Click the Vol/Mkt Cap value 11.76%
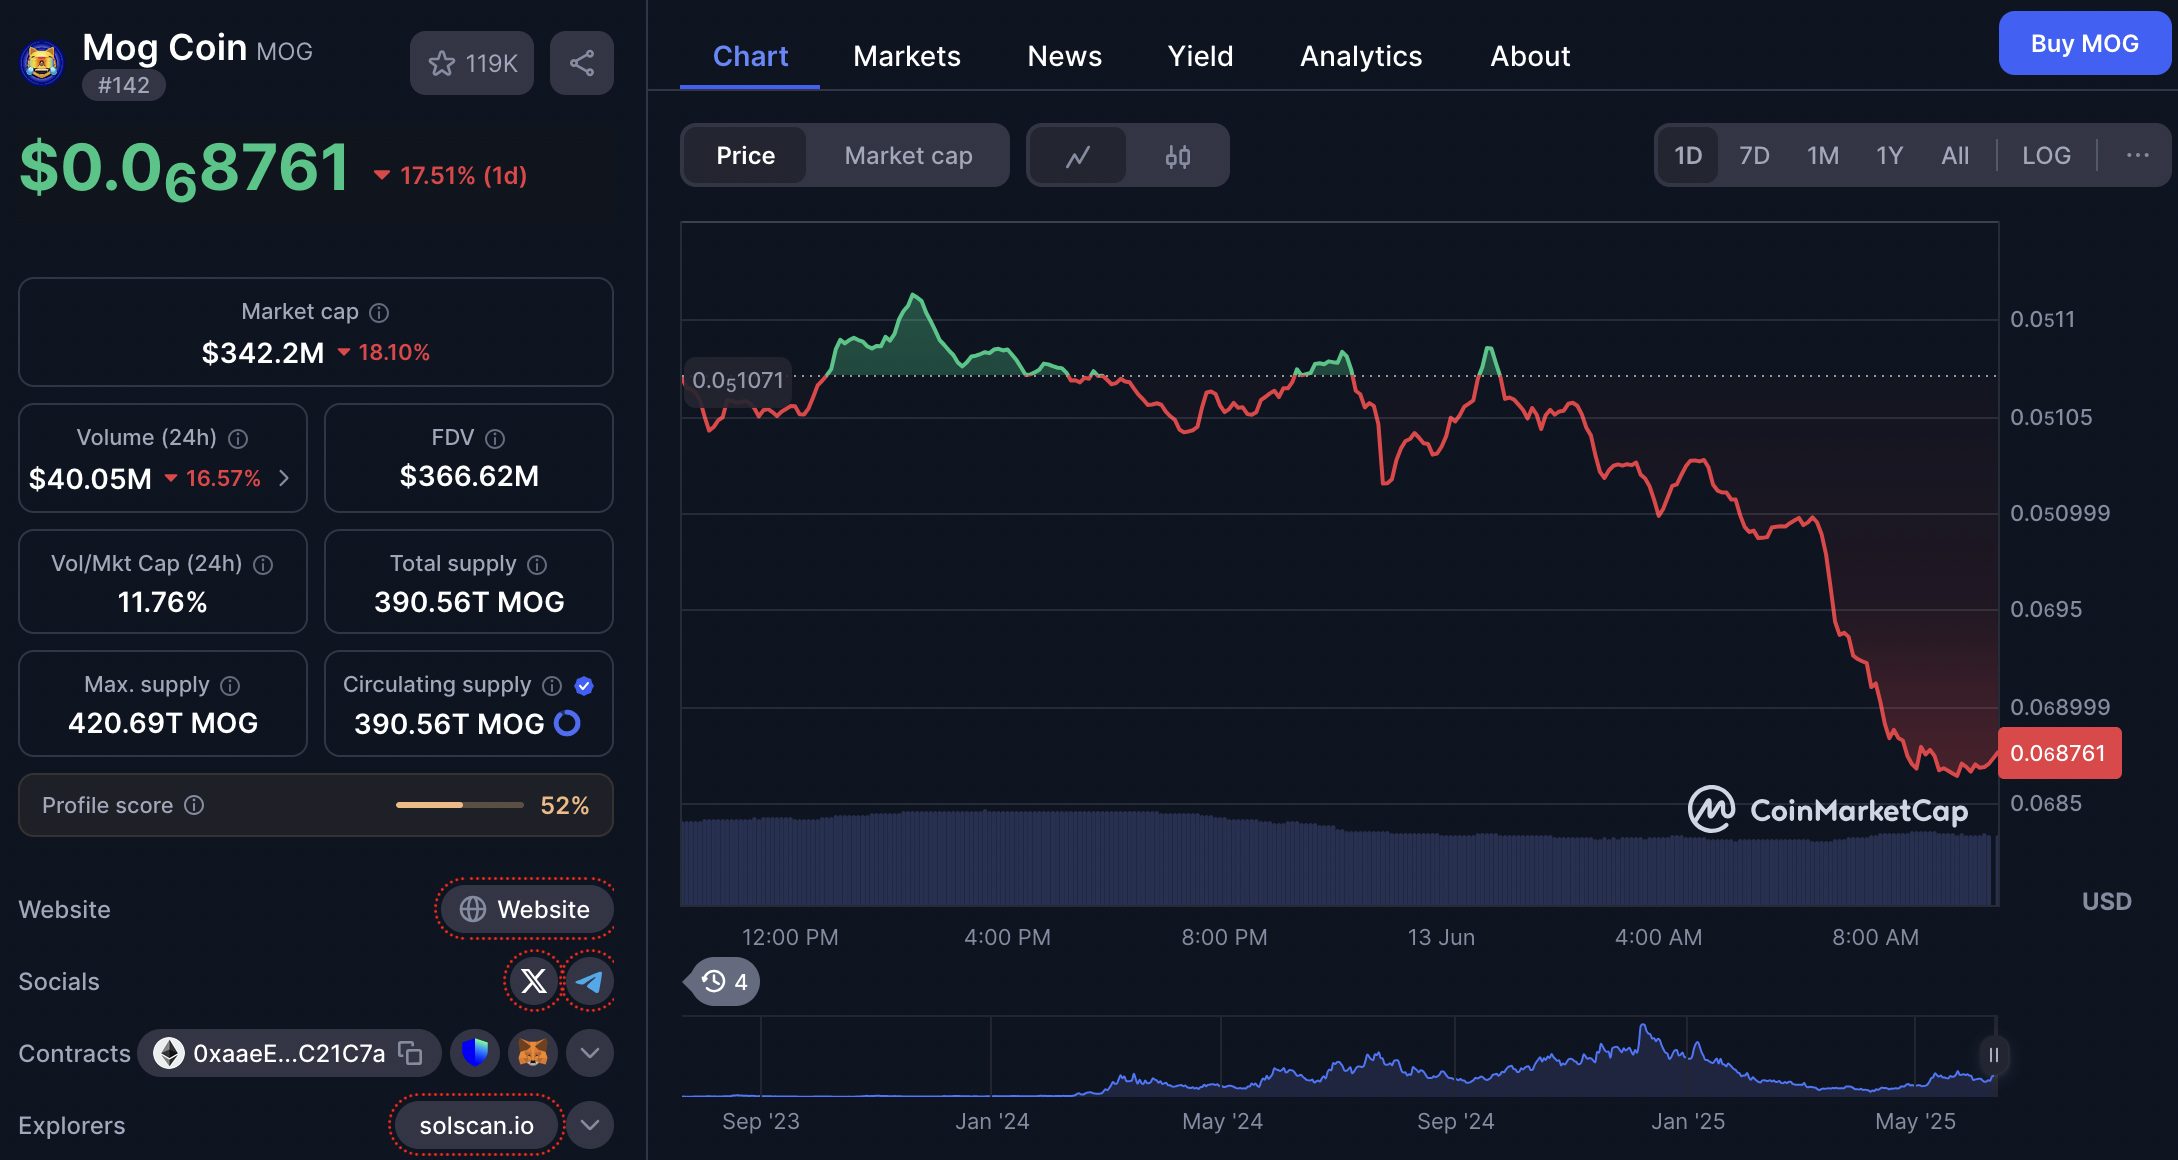 (x=162, y=602)
